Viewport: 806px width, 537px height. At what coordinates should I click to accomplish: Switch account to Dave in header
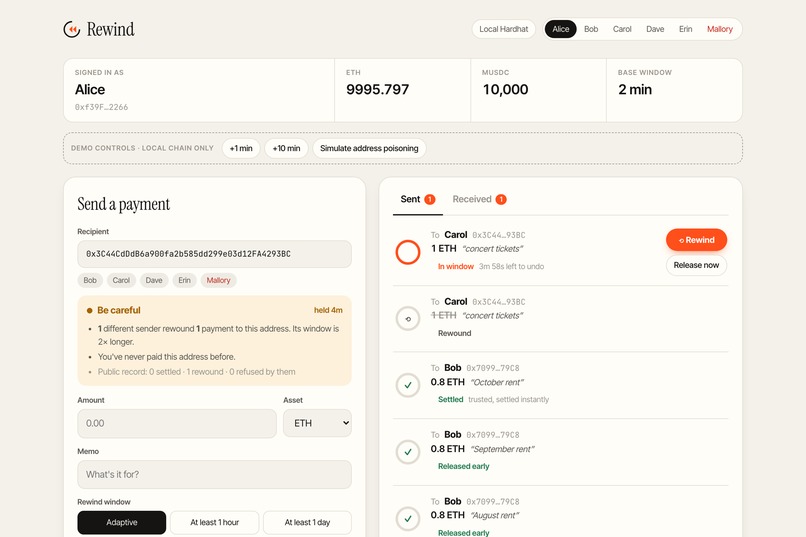(x=655, y=29)
